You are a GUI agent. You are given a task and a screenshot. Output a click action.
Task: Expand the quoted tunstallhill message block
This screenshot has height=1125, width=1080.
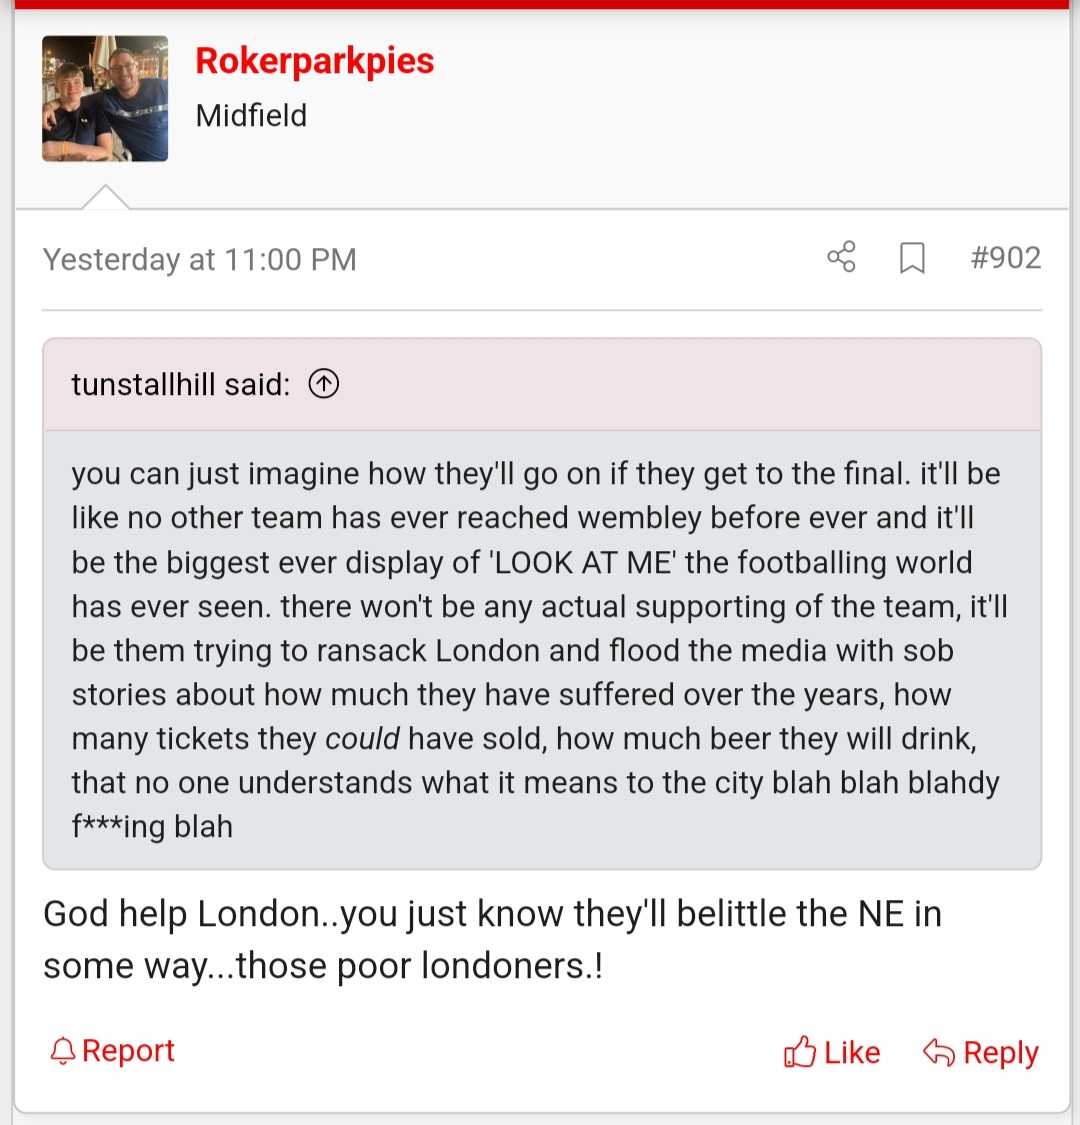coord(540,650)
